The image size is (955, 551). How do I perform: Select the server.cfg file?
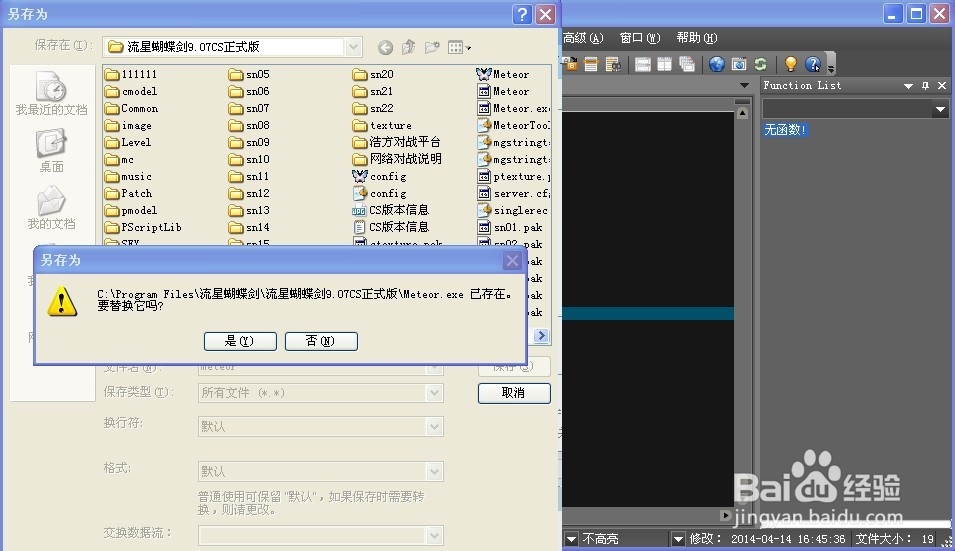[x=513, y=194]
